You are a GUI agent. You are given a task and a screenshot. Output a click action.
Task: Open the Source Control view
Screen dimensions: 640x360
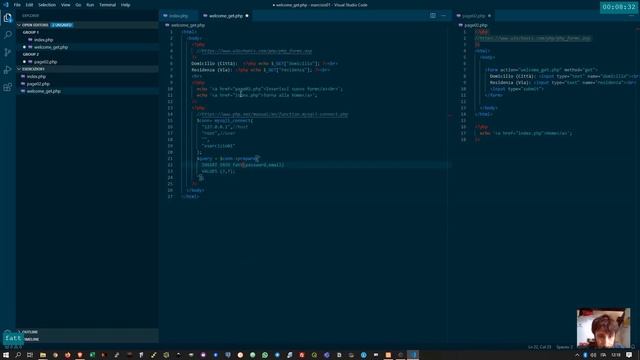point(8,52)
